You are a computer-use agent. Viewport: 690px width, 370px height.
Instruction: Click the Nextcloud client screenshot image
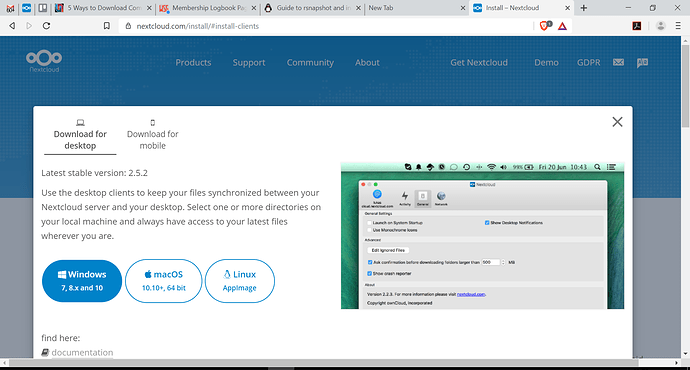point(482,235)
